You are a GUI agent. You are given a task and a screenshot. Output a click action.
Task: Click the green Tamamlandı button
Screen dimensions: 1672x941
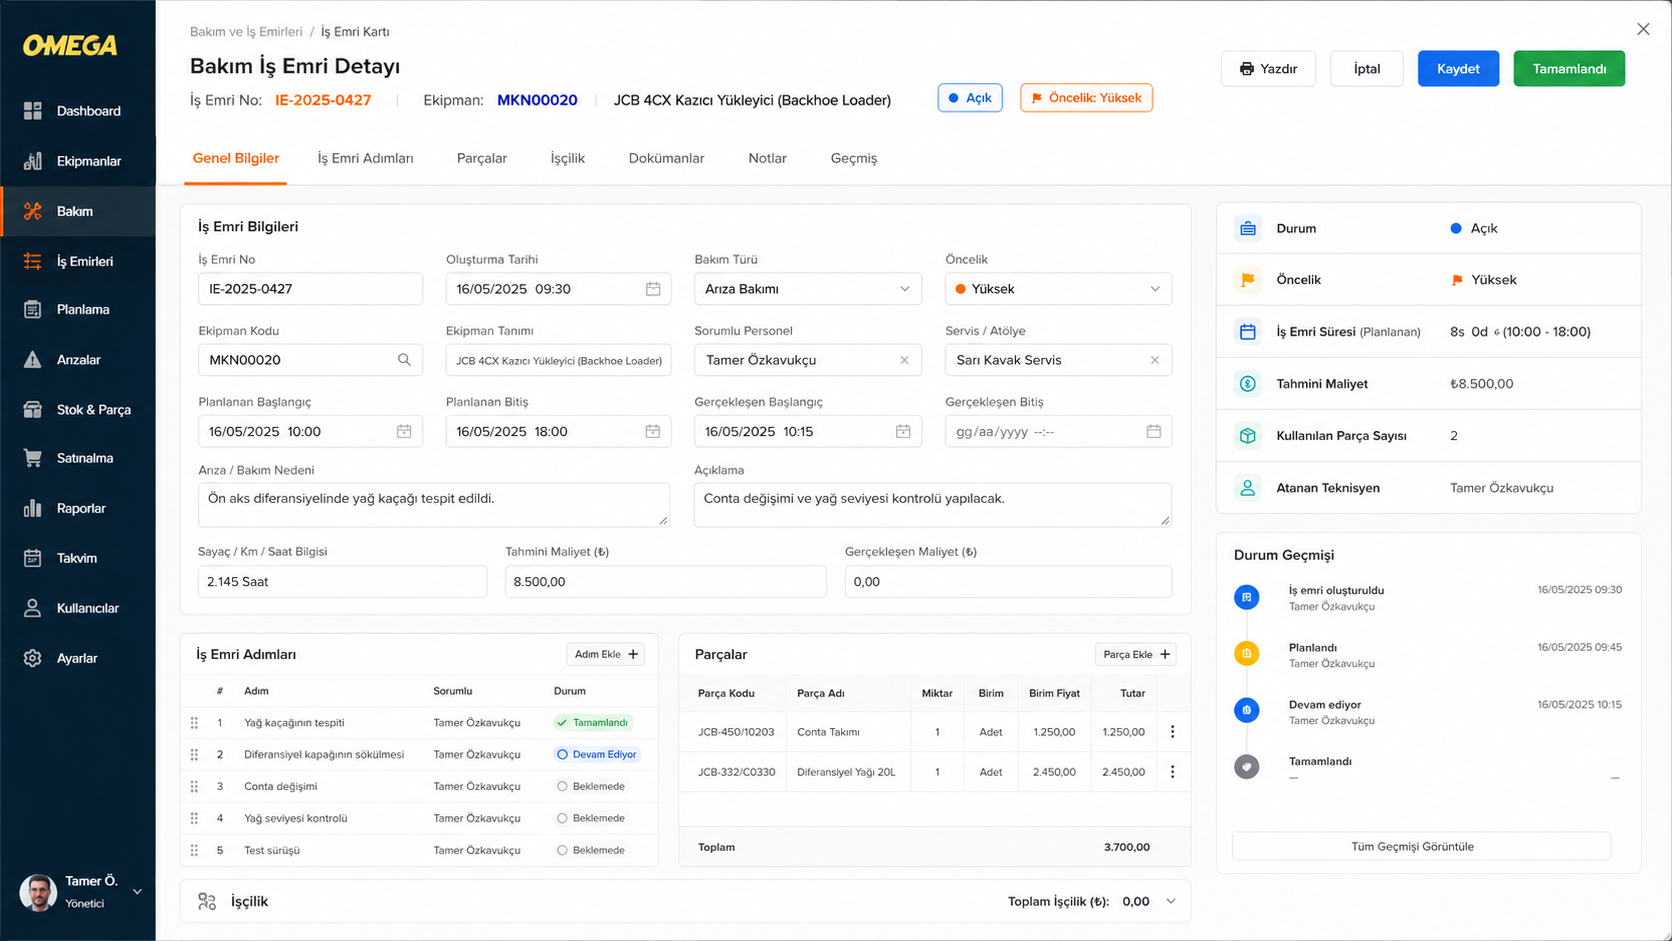pos(1569,68)
